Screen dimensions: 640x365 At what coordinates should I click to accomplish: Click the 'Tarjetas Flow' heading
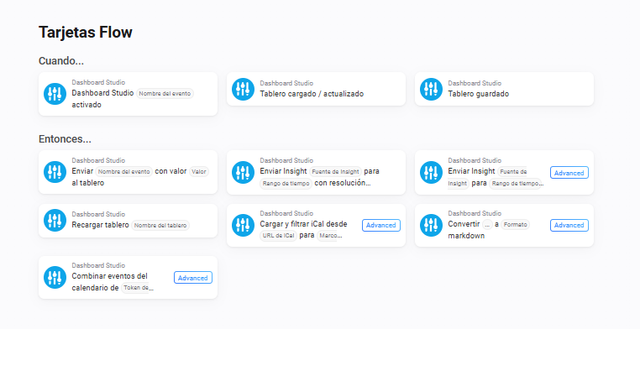[85, 32]
